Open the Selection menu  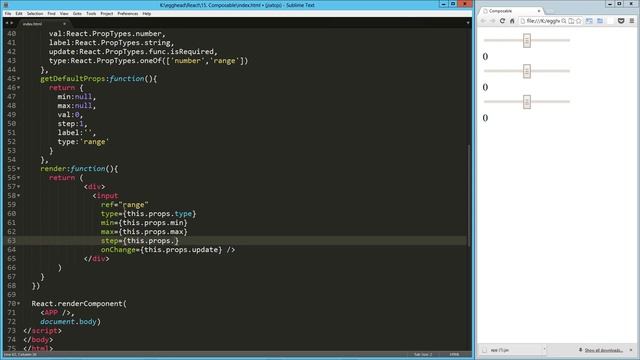(x=35, y=13)
